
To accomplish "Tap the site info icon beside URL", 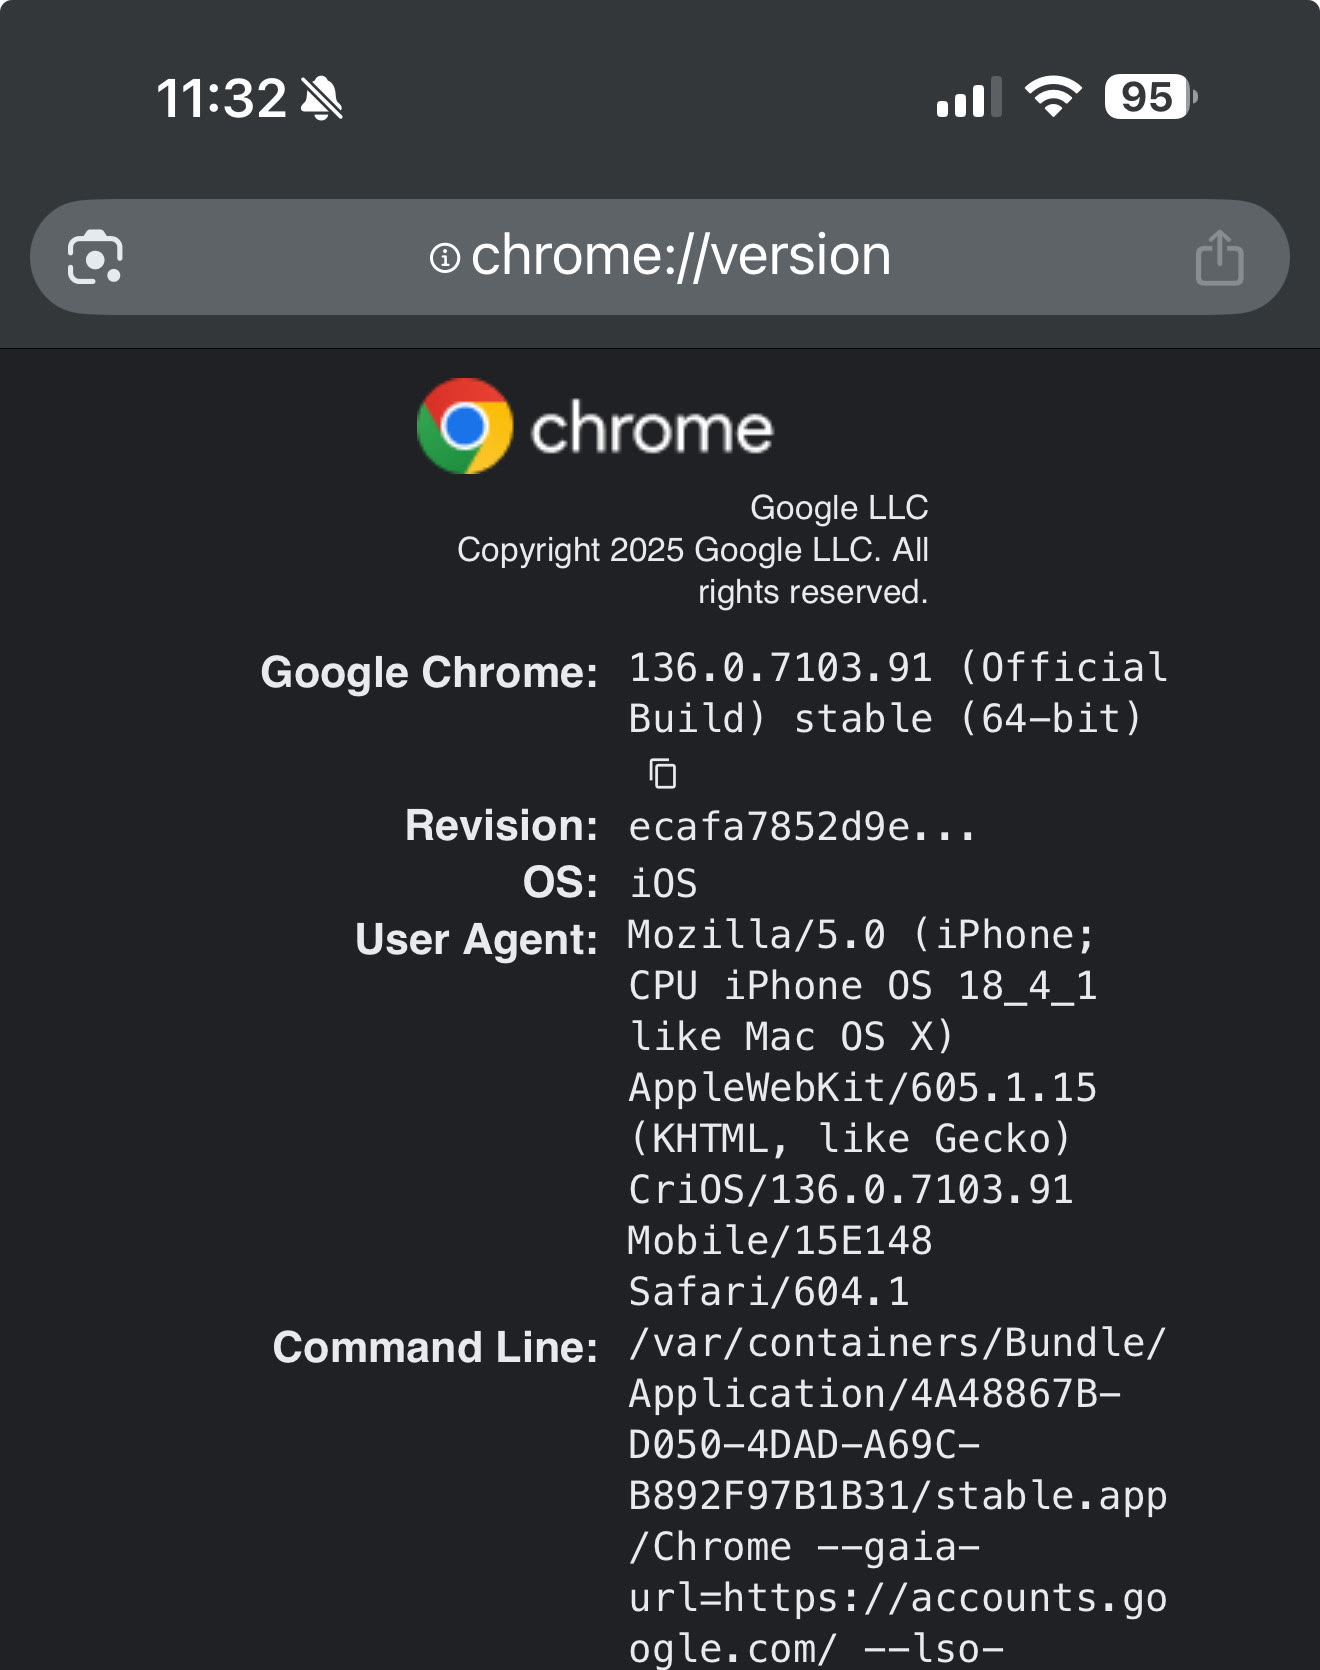I will [444, 258].
